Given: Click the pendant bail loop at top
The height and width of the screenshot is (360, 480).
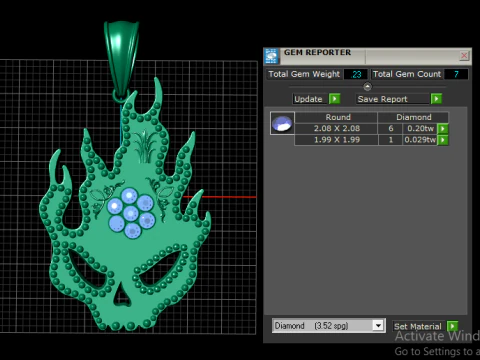Looking at the screenshot, I should [x=121, y=60].
